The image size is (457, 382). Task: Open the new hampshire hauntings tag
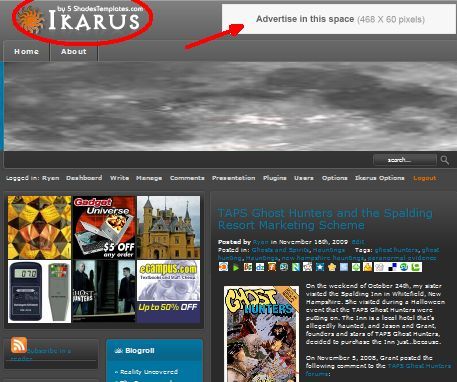point(323,258)
